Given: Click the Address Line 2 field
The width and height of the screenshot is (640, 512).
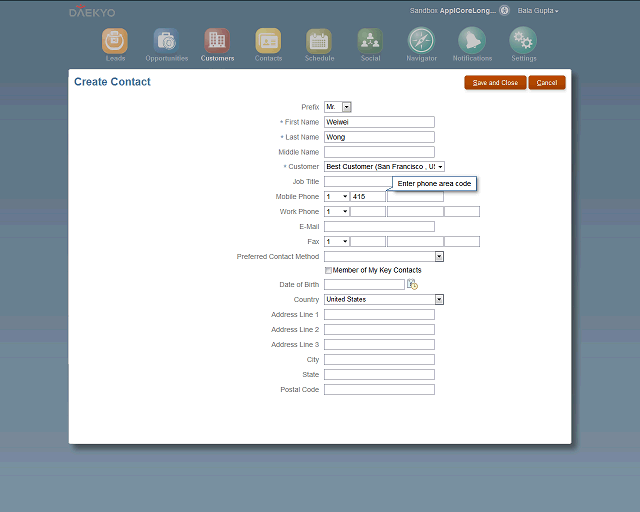Looking at the screenshot, I should coord(379,329).
